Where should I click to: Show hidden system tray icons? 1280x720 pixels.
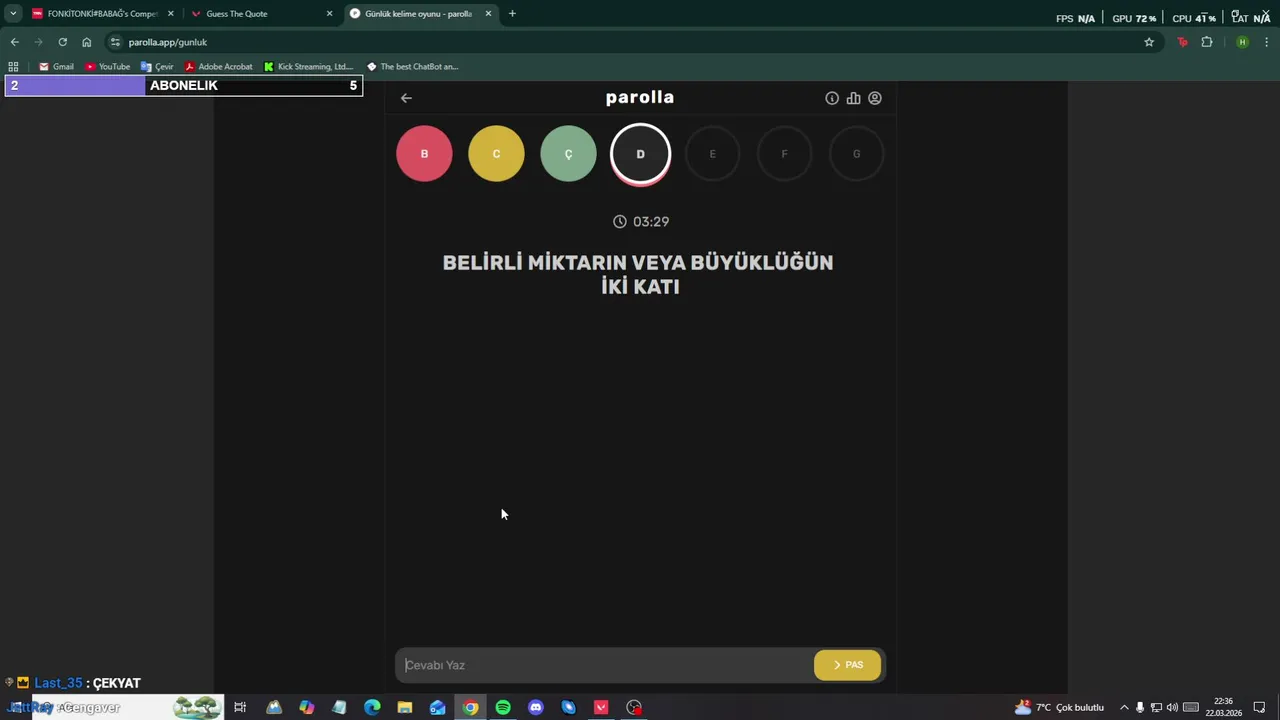coord(1124,707)
